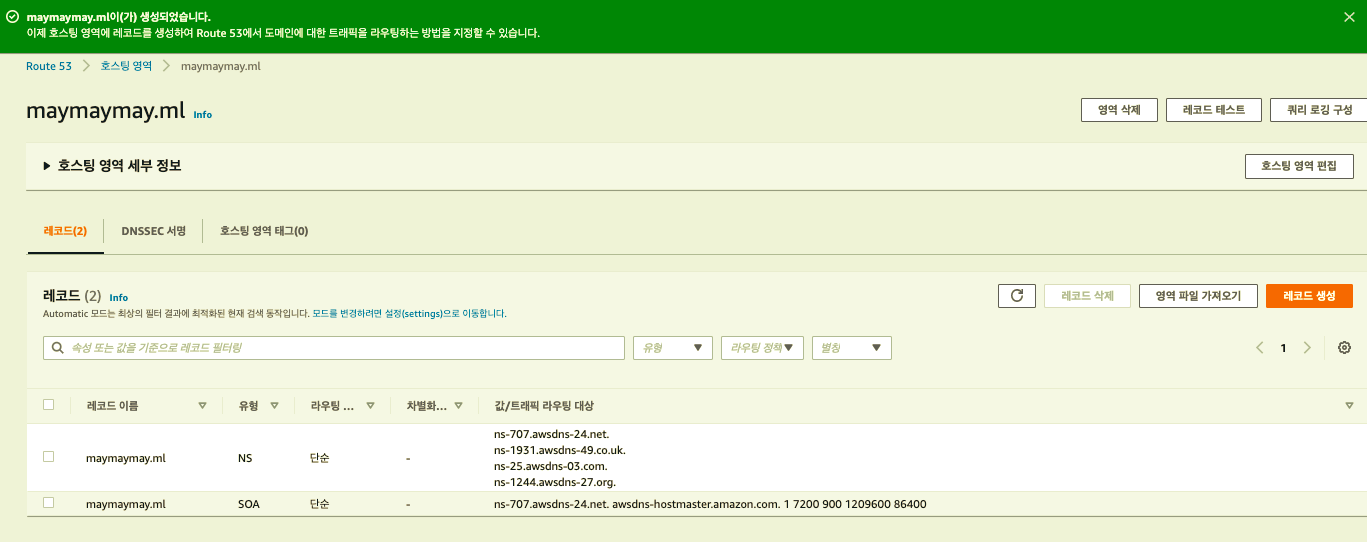Click 단순 routing cell in SOA row
This screenshot has width=1367, height=542.
point(320,504)
